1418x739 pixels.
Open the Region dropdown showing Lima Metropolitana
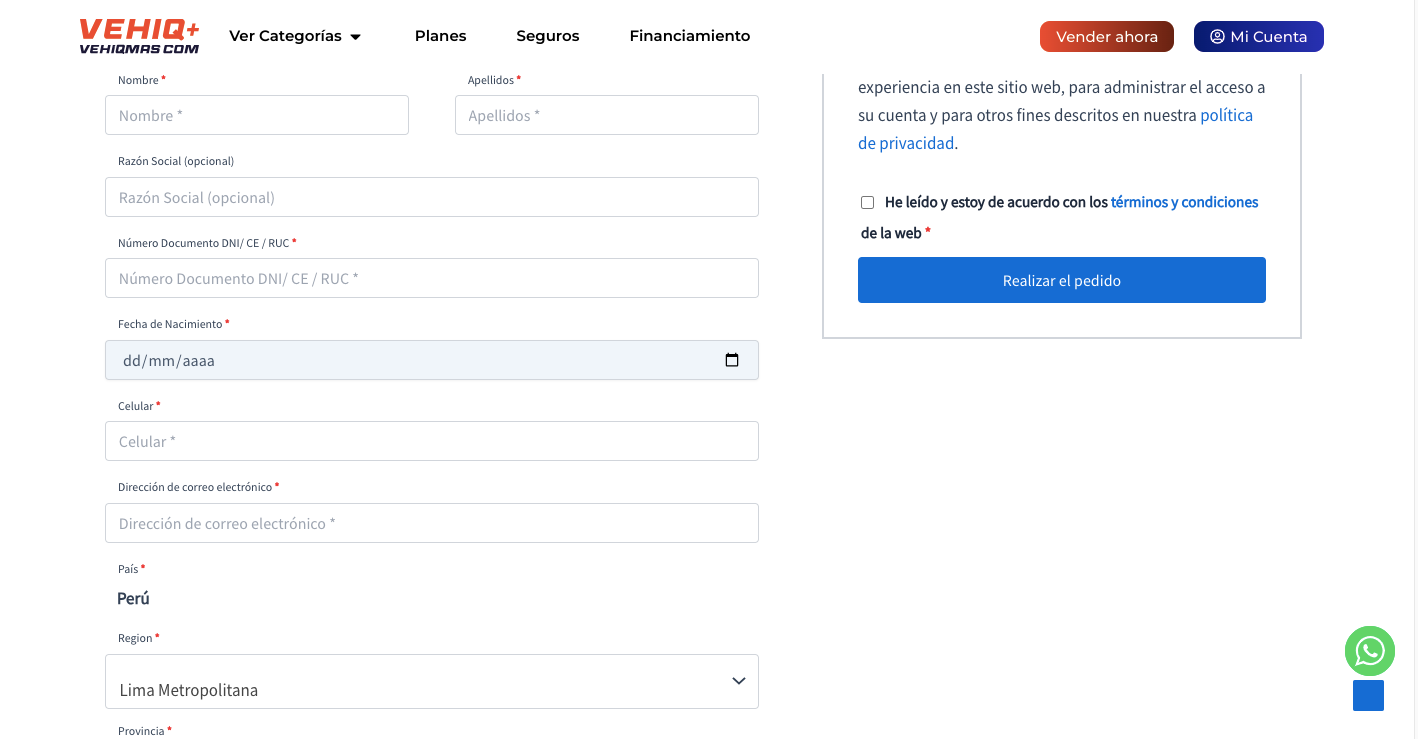431,681
